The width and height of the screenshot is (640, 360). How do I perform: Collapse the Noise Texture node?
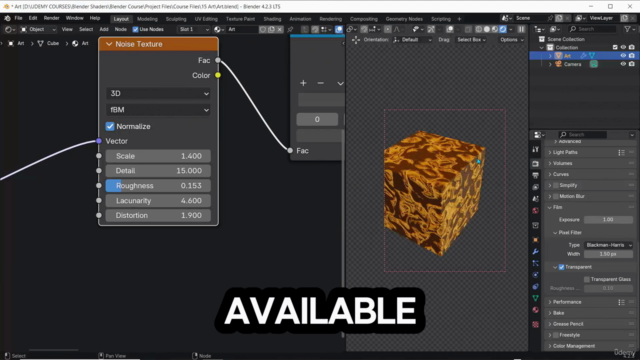coord(109,44)
